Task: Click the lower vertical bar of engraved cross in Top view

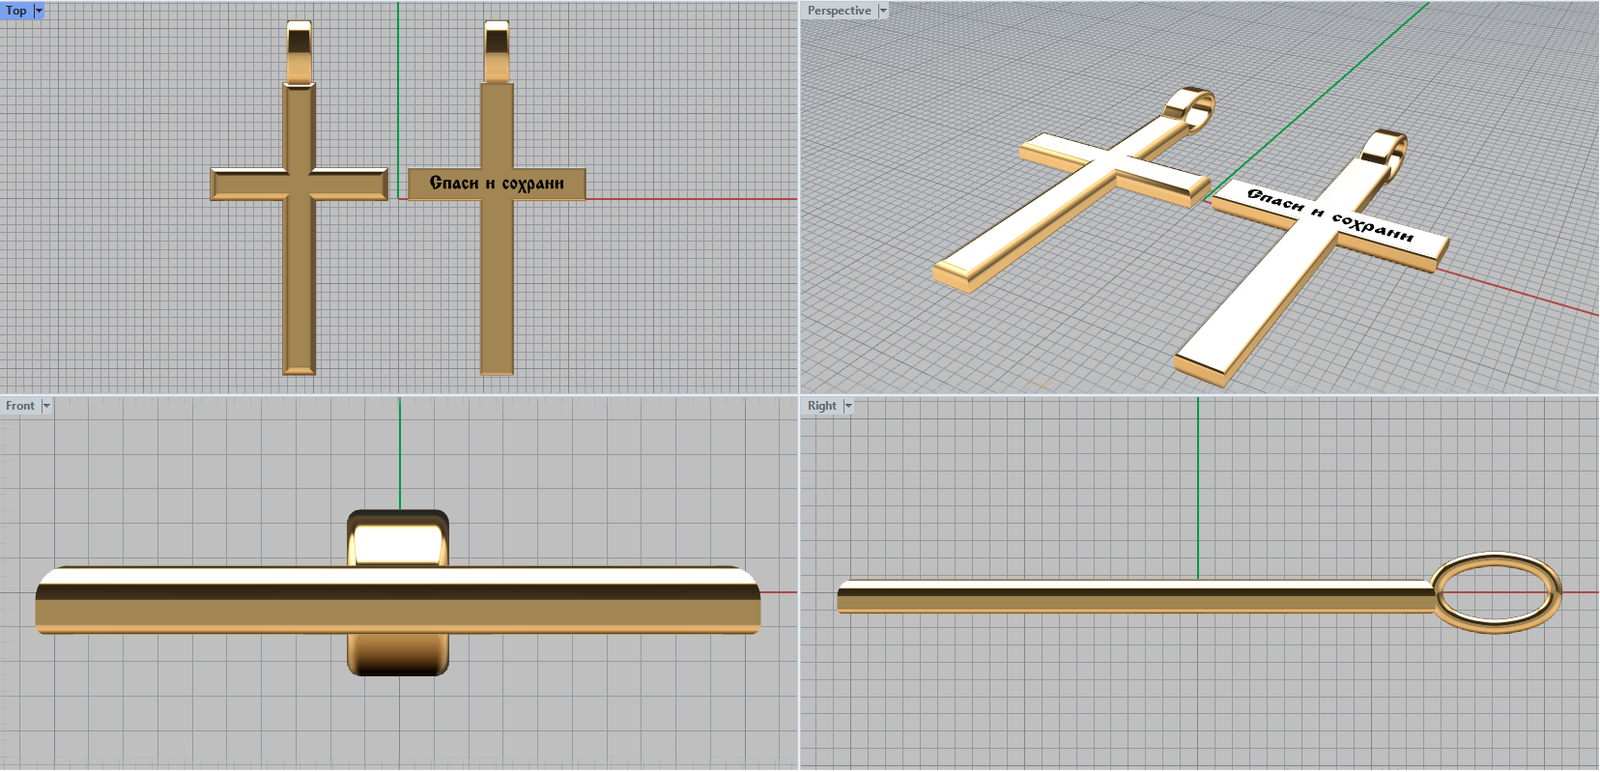Action: [496, 290]
